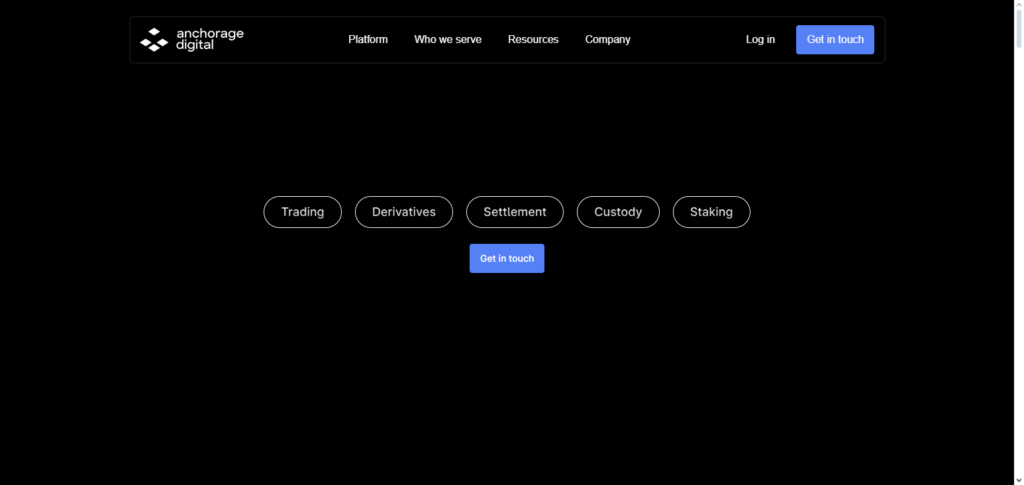1024x485 pixels.
Task: Expand the Who we serve menu
Action: tap(447, 40)
